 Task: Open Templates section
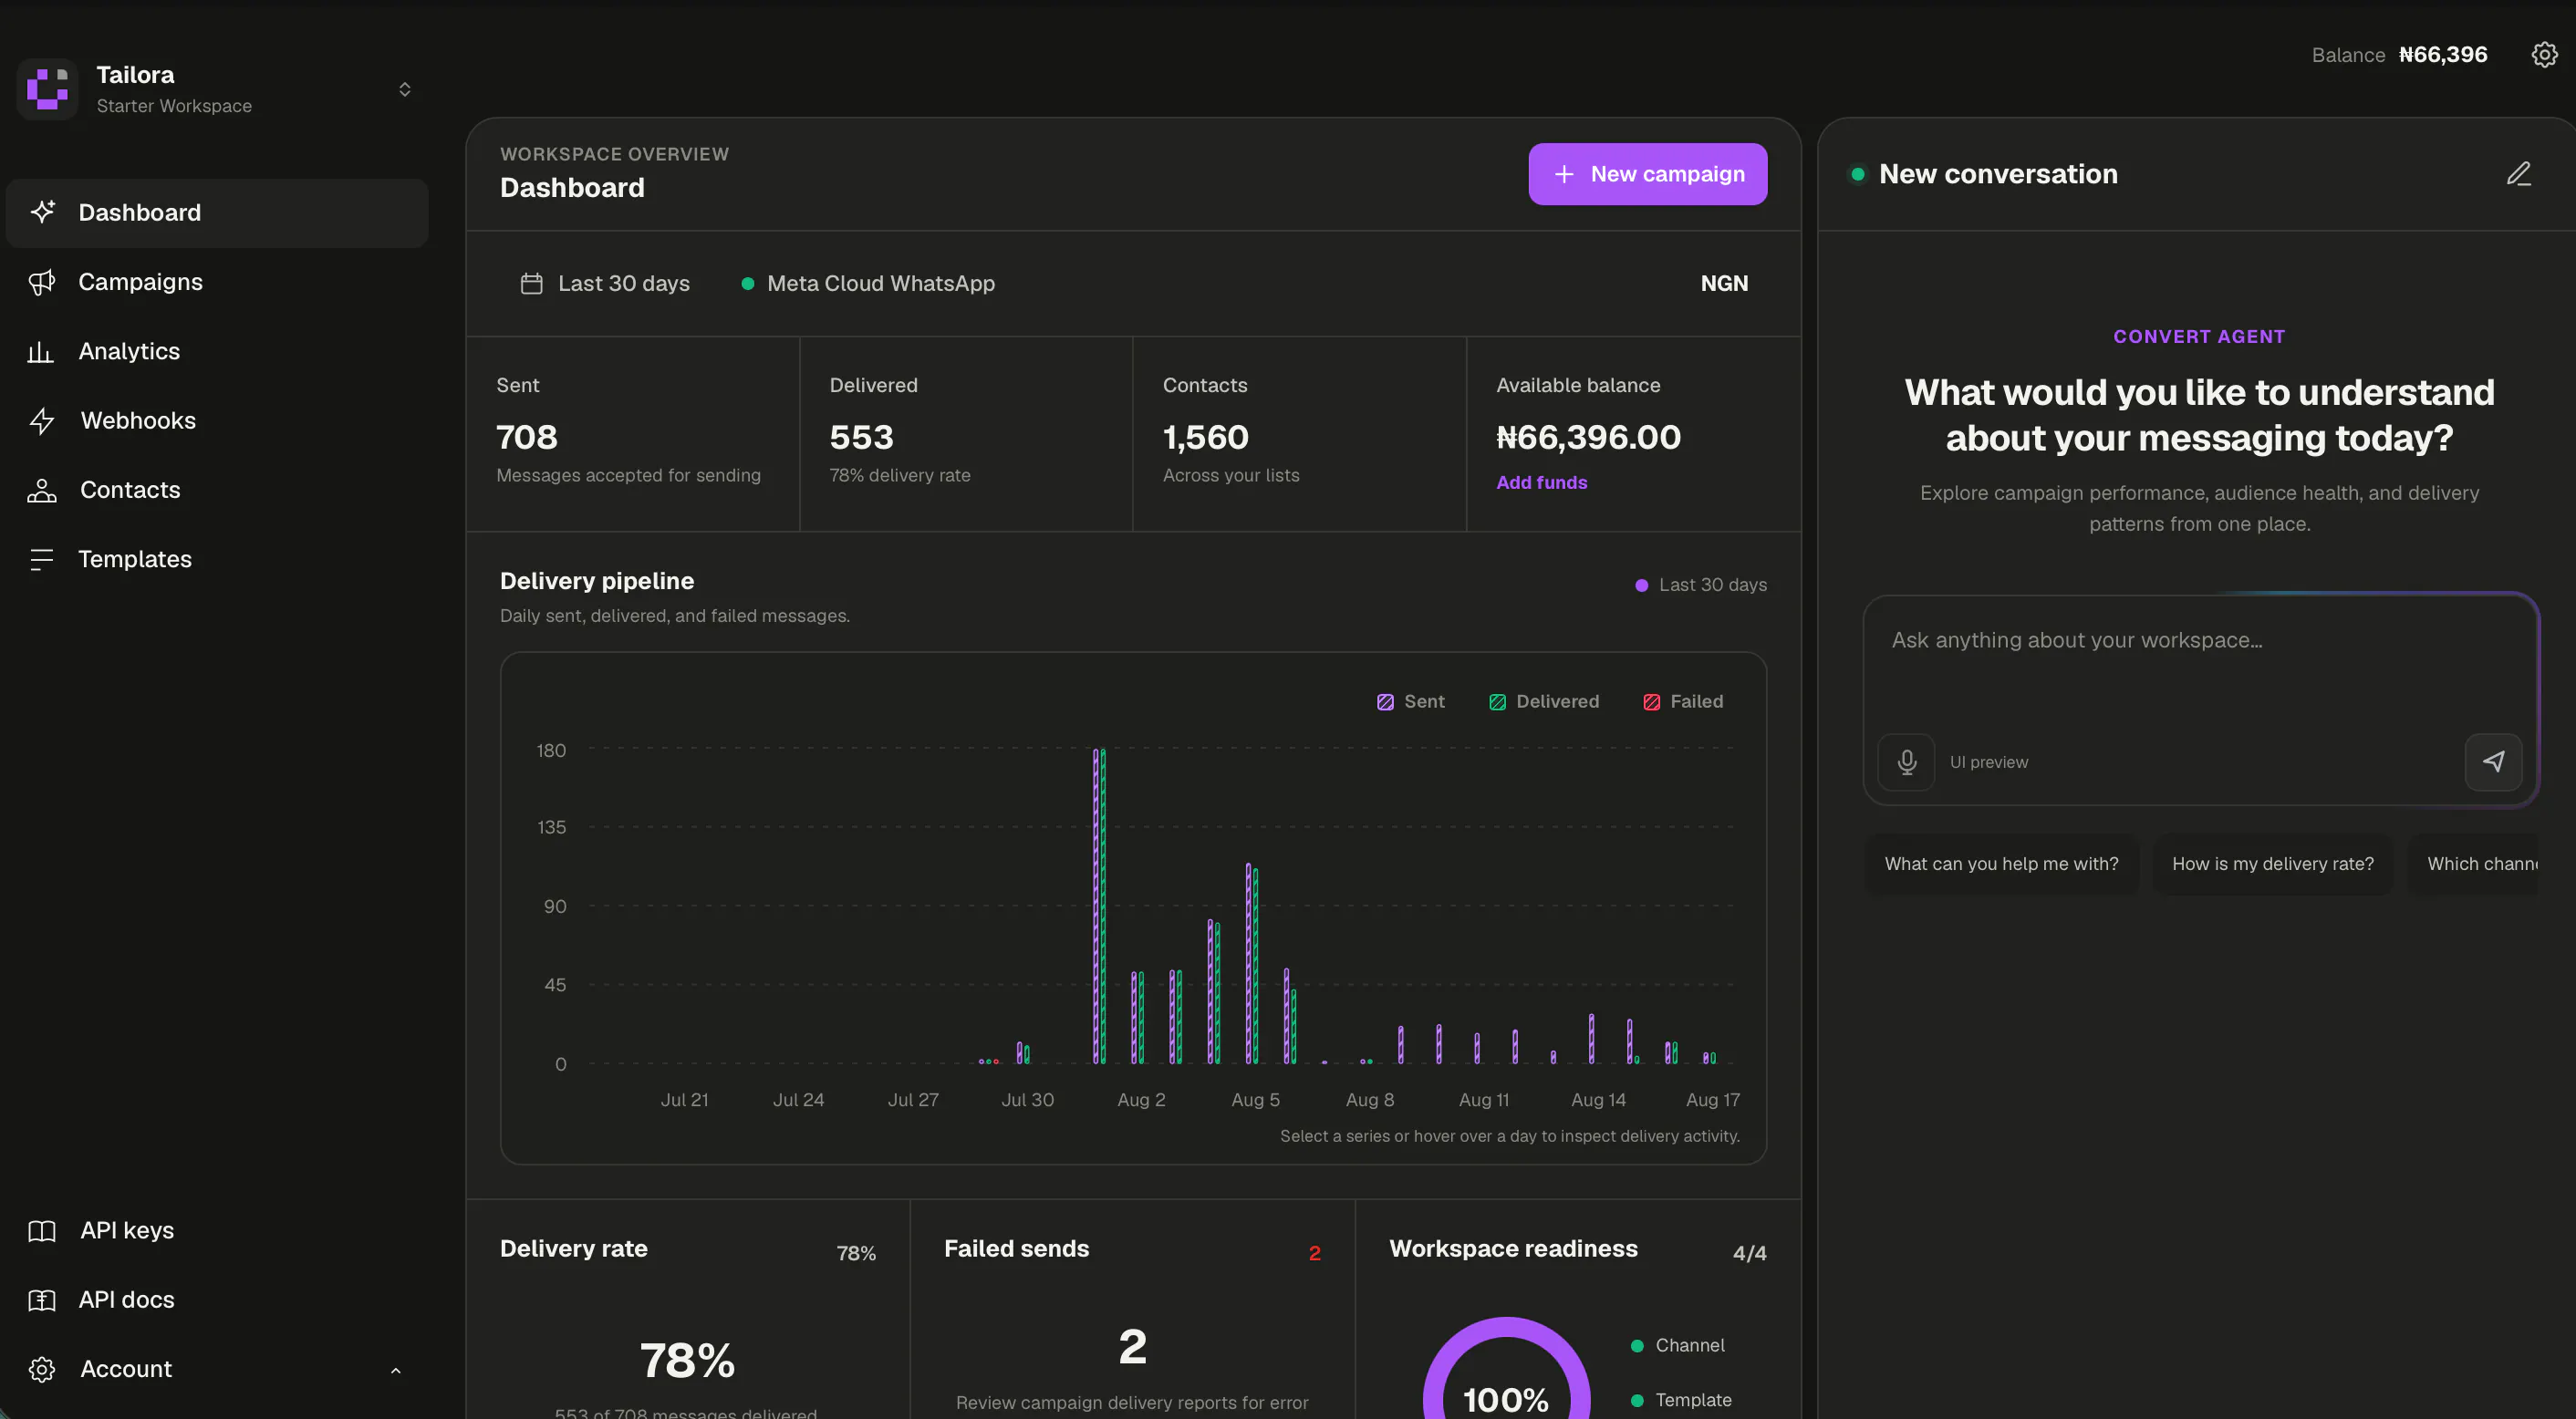click(x=217, y=559)
